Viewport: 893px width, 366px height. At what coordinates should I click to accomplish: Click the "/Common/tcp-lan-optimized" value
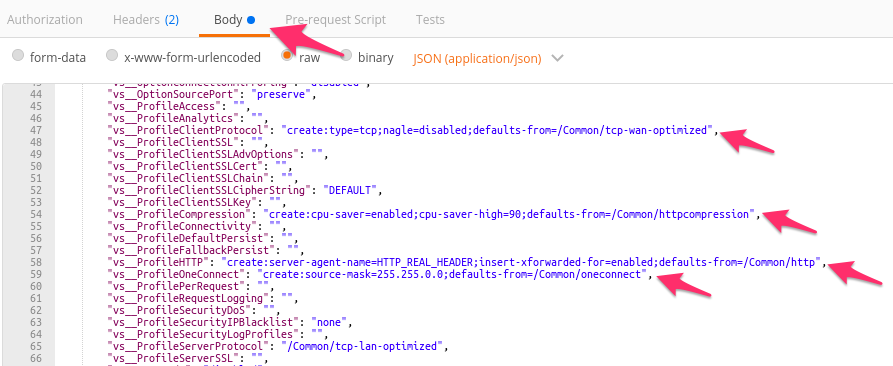(x=362, y=346)
